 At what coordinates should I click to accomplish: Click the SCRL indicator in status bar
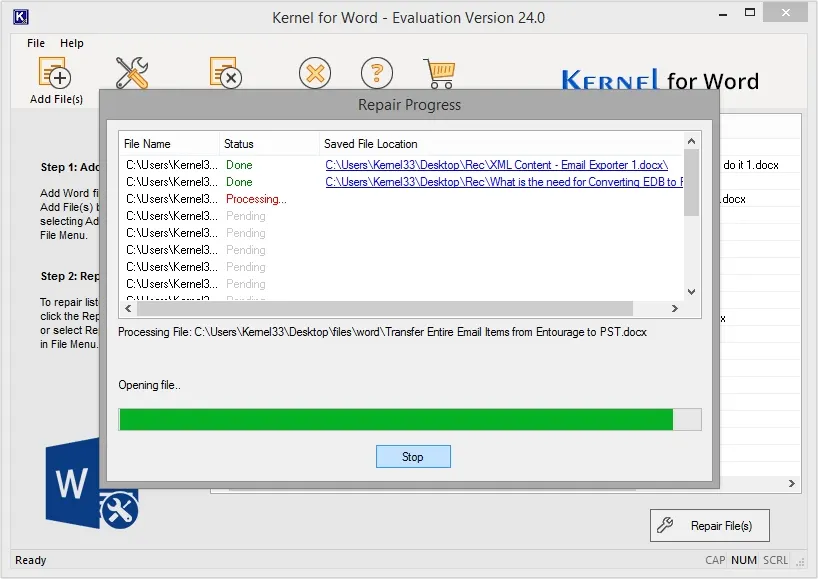pos(775,560)
